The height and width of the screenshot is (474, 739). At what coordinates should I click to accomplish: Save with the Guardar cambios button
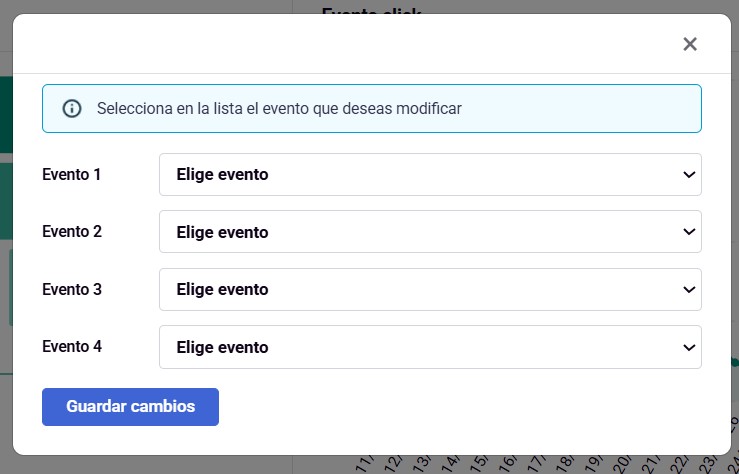pyautogui.click(x=130, y=407)
